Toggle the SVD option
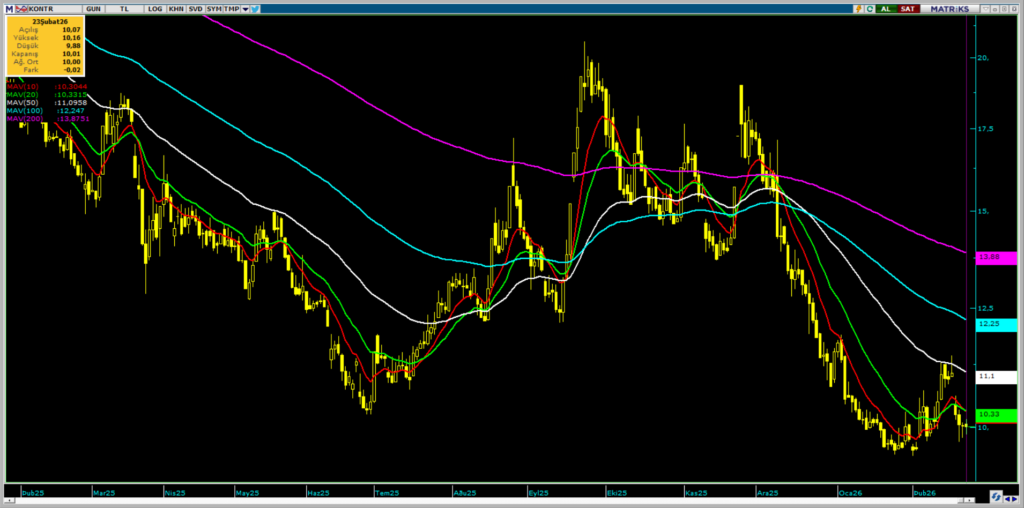Image resolution: width=1024 pixels, height=508 pixels. 195,8
